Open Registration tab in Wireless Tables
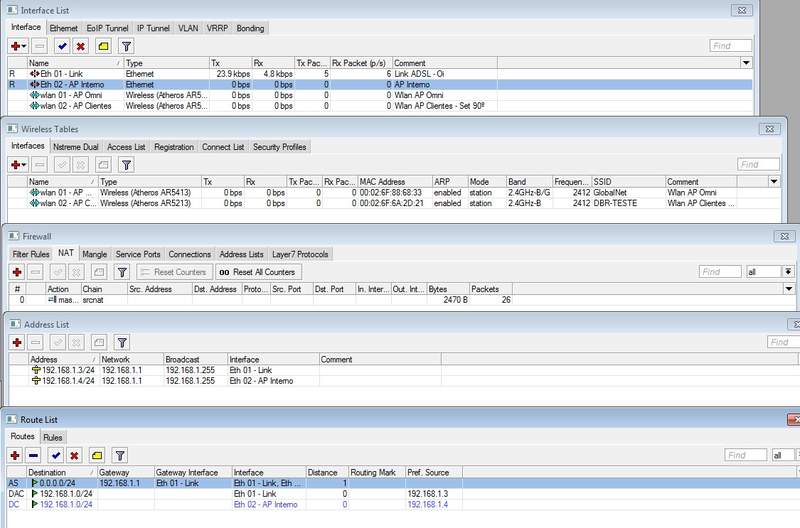The height and width of the screenshot is (528, 800). coord(174,147)
